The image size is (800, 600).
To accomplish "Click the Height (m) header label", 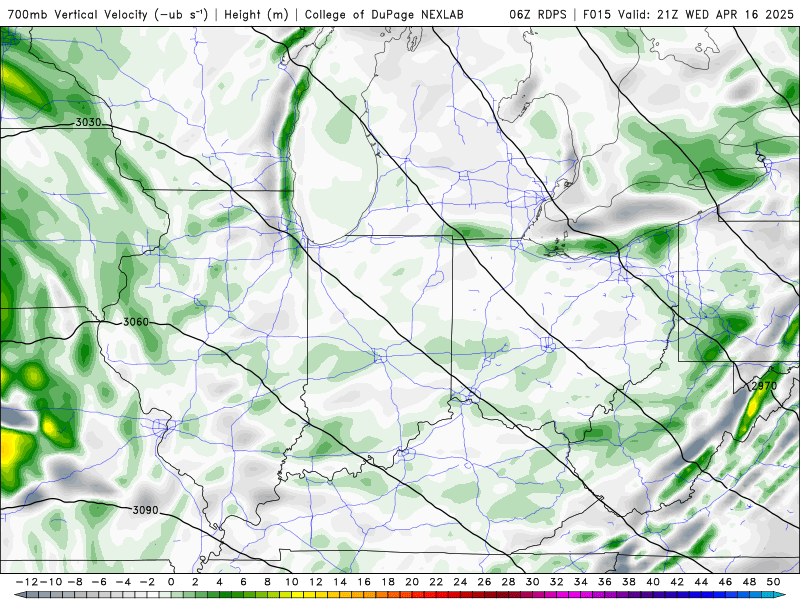I will pos(257,14).
